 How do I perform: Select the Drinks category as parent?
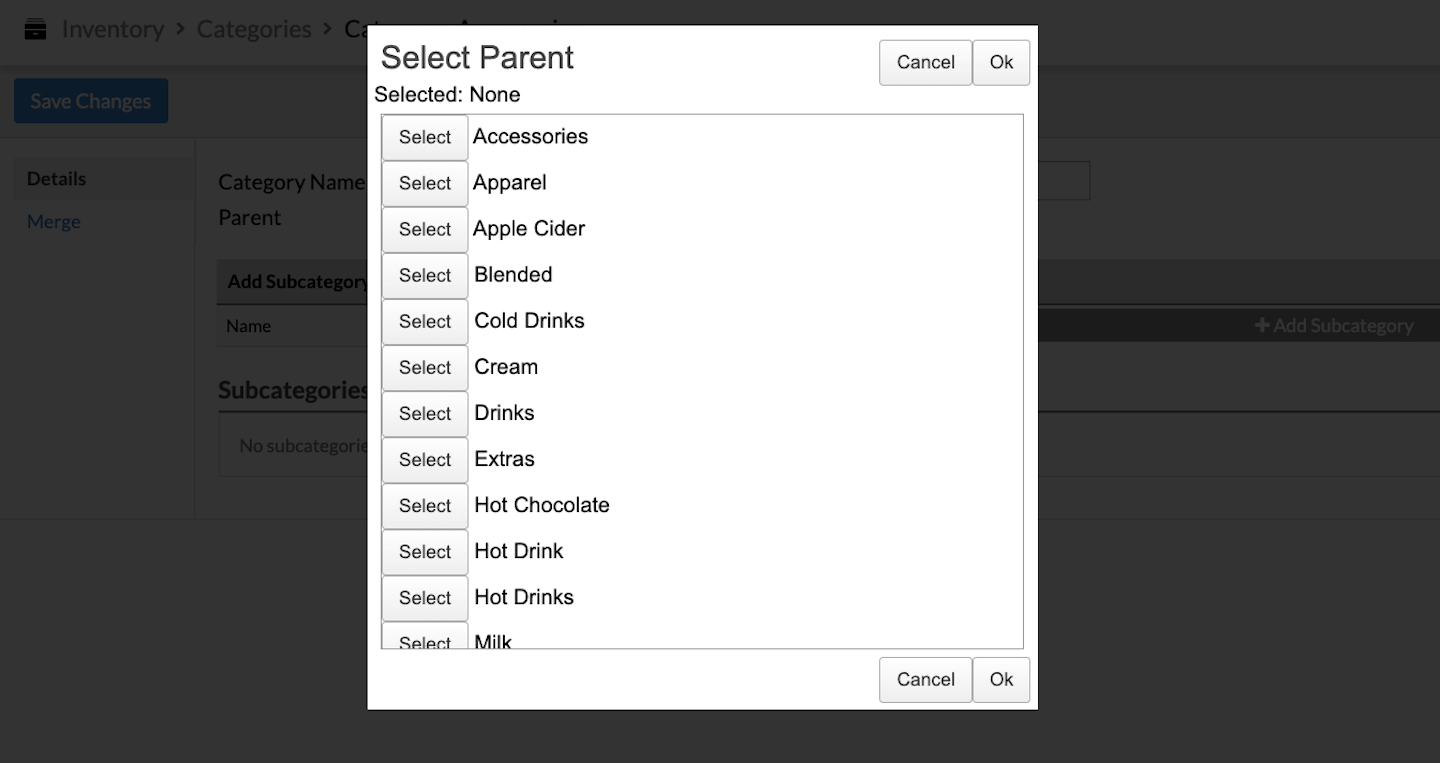click(x=425, y=413)
